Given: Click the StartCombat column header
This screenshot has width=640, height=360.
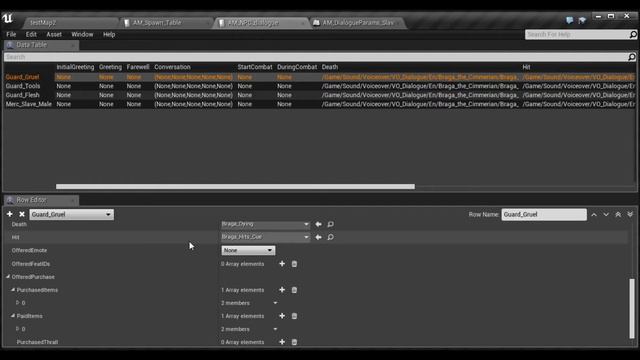Looking at the screenshot, I should tap(255, 67).
